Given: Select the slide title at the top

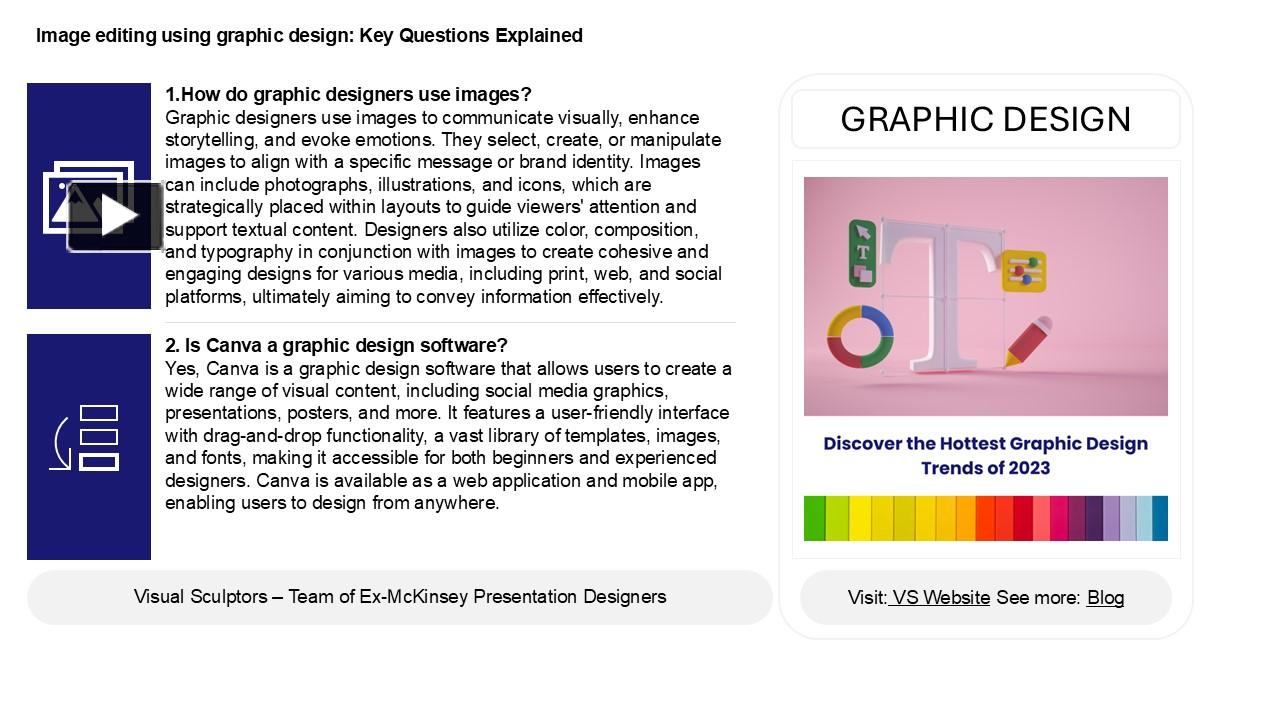Looking at the screenshot, I should pos(308,35).
